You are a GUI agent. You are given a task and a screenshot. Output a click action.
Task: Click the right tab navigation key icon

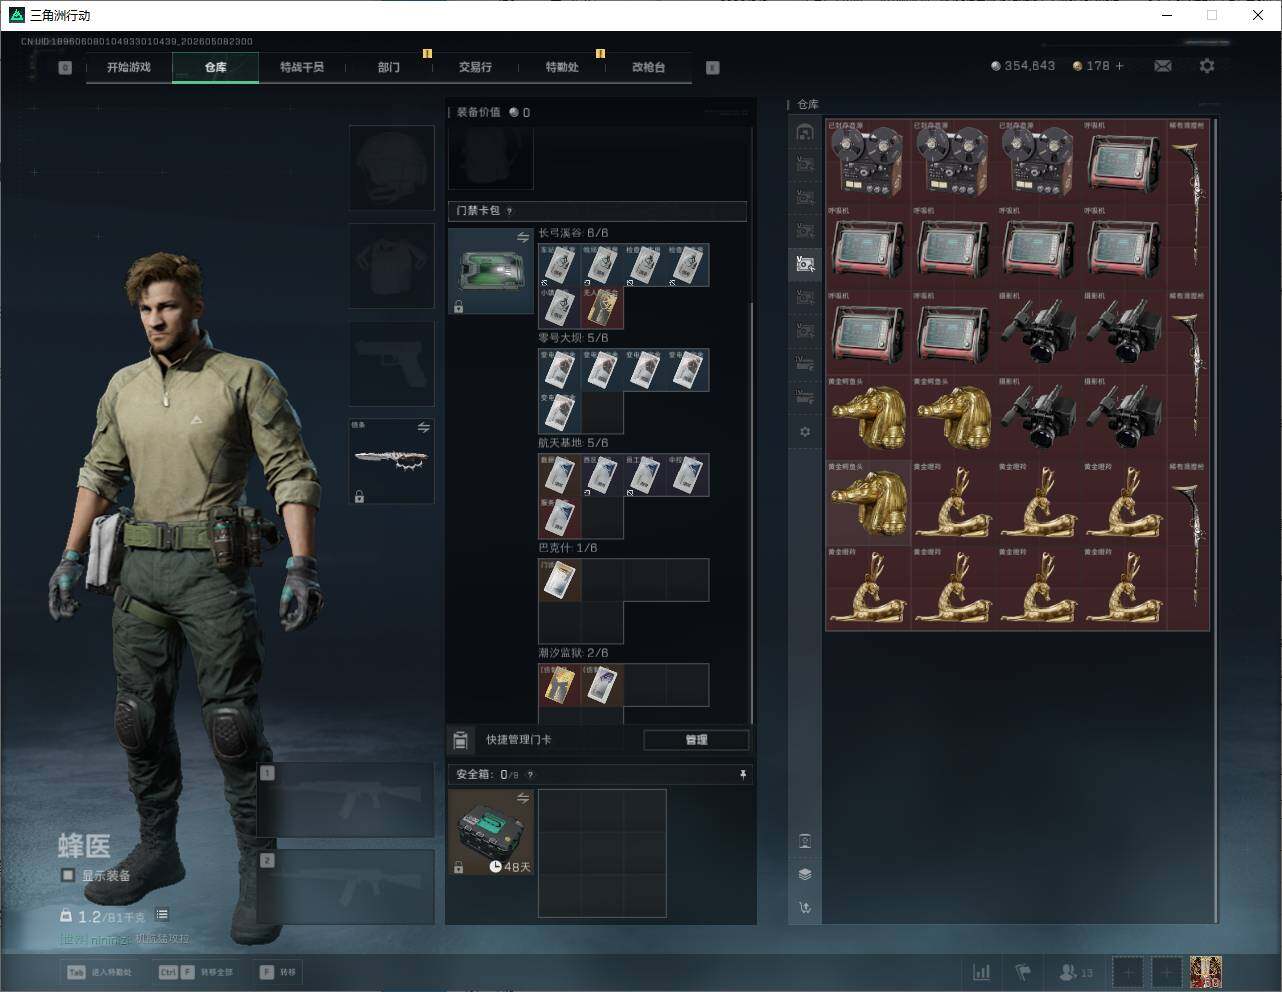(713, 68)
